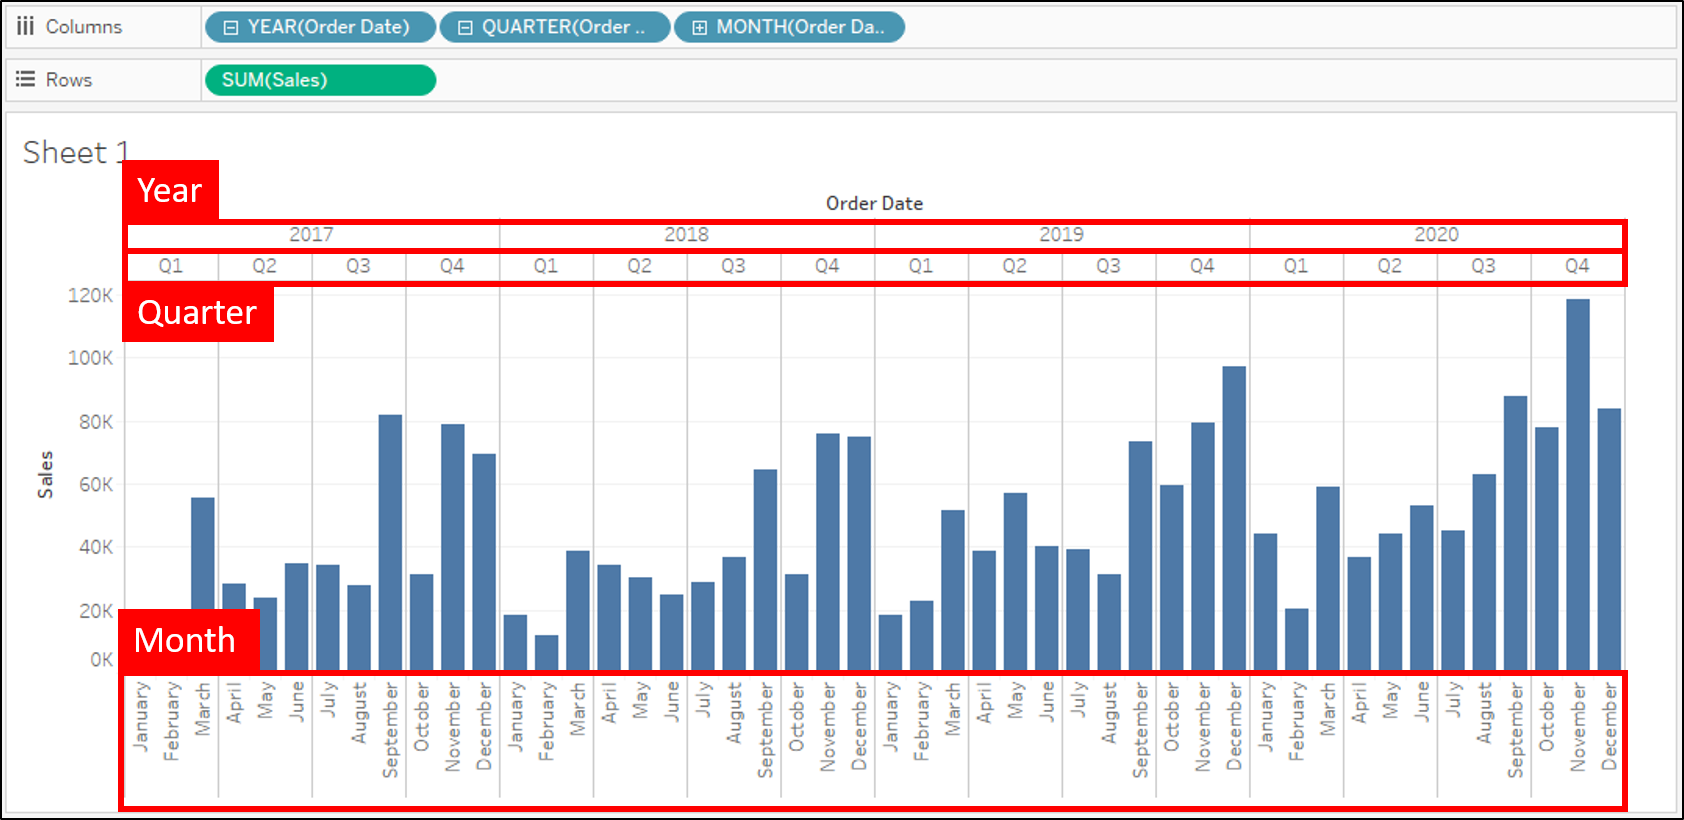This screenshot has width=1684, height=820.
Task: Select the 2020 year column header
Action: [x=1436, y=235]
